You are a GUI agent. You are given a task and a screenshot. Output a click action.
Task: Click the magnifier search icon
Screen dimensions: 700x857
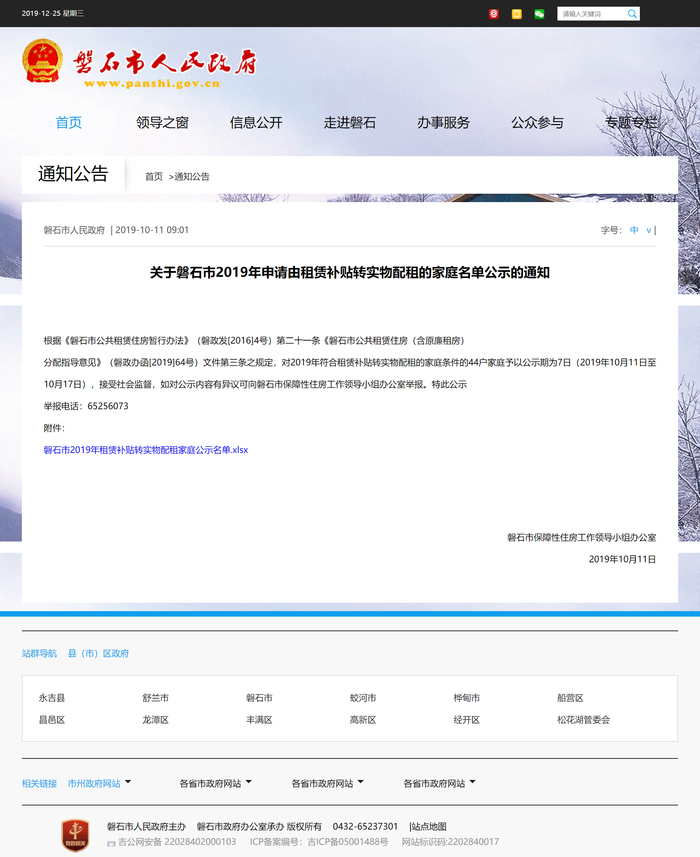(632, 14)
